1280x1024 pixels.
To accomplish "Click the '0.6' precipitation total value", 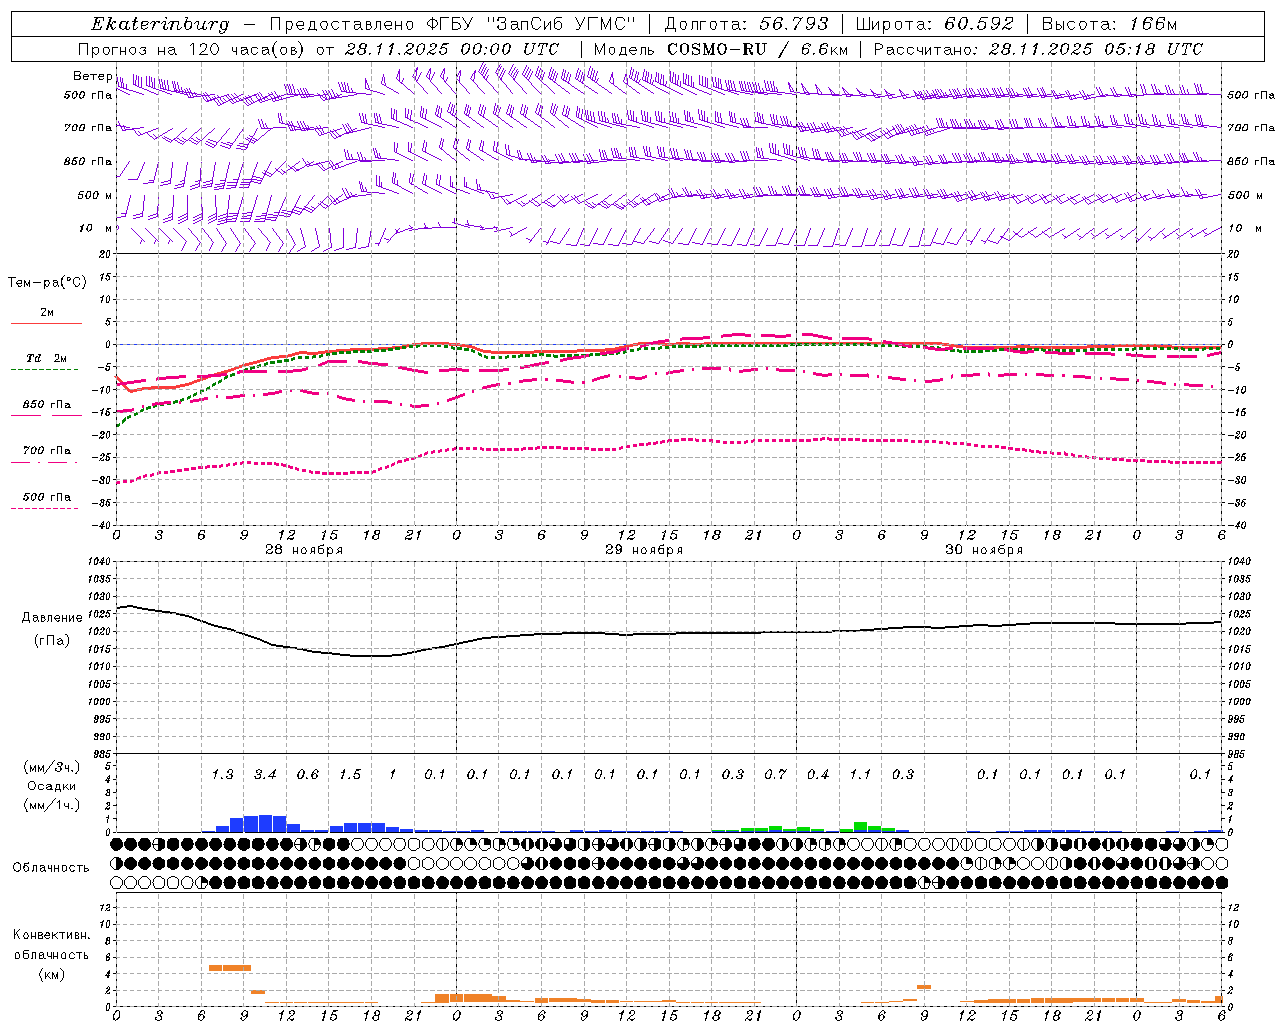I will point(308,775).
